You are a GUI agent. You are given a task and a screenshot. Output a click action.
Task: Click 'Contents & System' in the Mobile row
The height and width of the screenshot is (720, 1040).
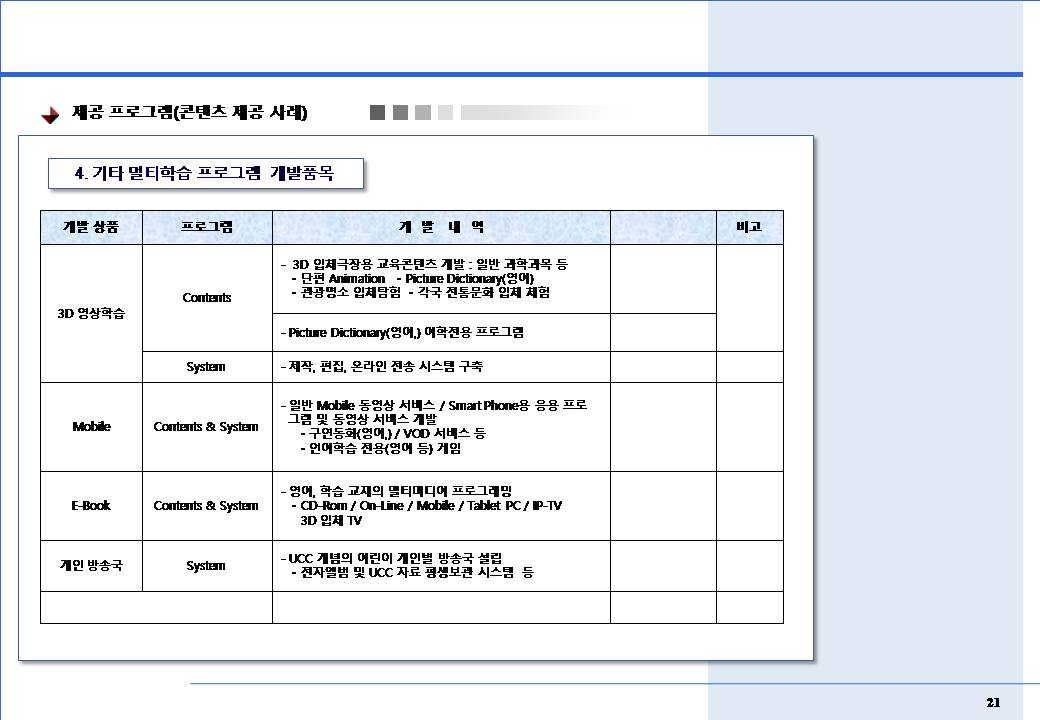(206, 427)
